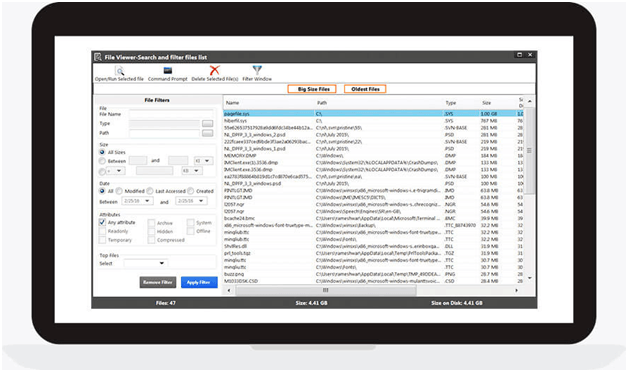628x372 pixels.
Task: Open the Command Prompt toolbar icon
Action: click(167, 71)
